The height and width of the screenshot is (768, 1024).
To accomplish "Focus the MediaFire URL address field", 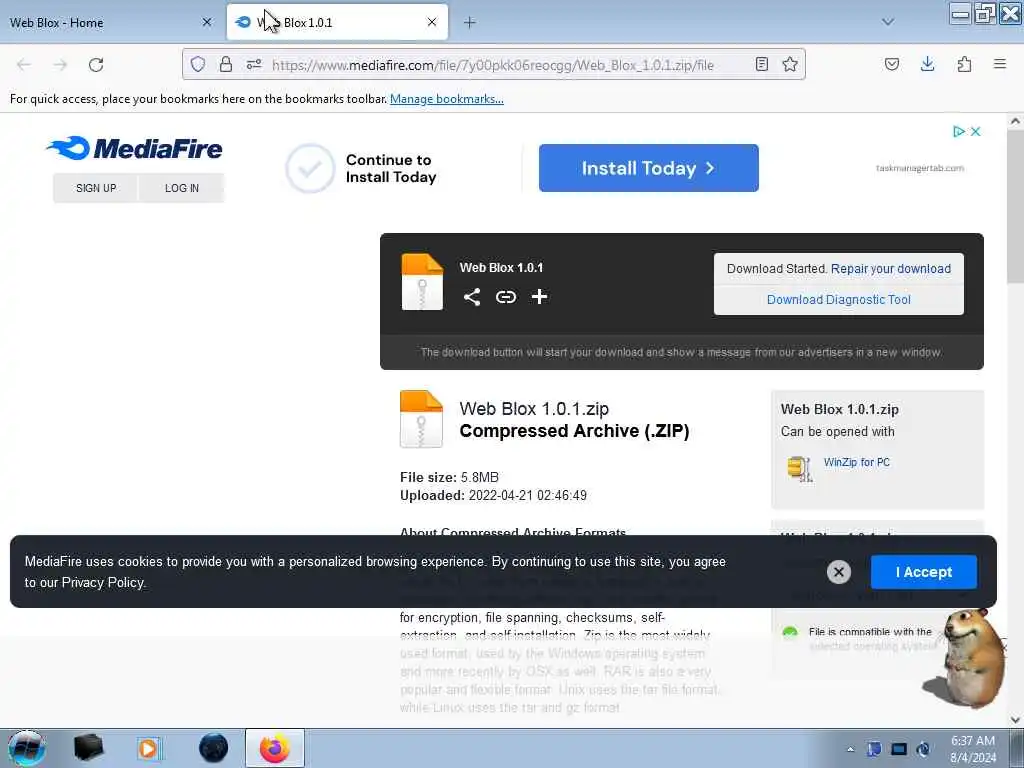I will [x=492, y=65].
